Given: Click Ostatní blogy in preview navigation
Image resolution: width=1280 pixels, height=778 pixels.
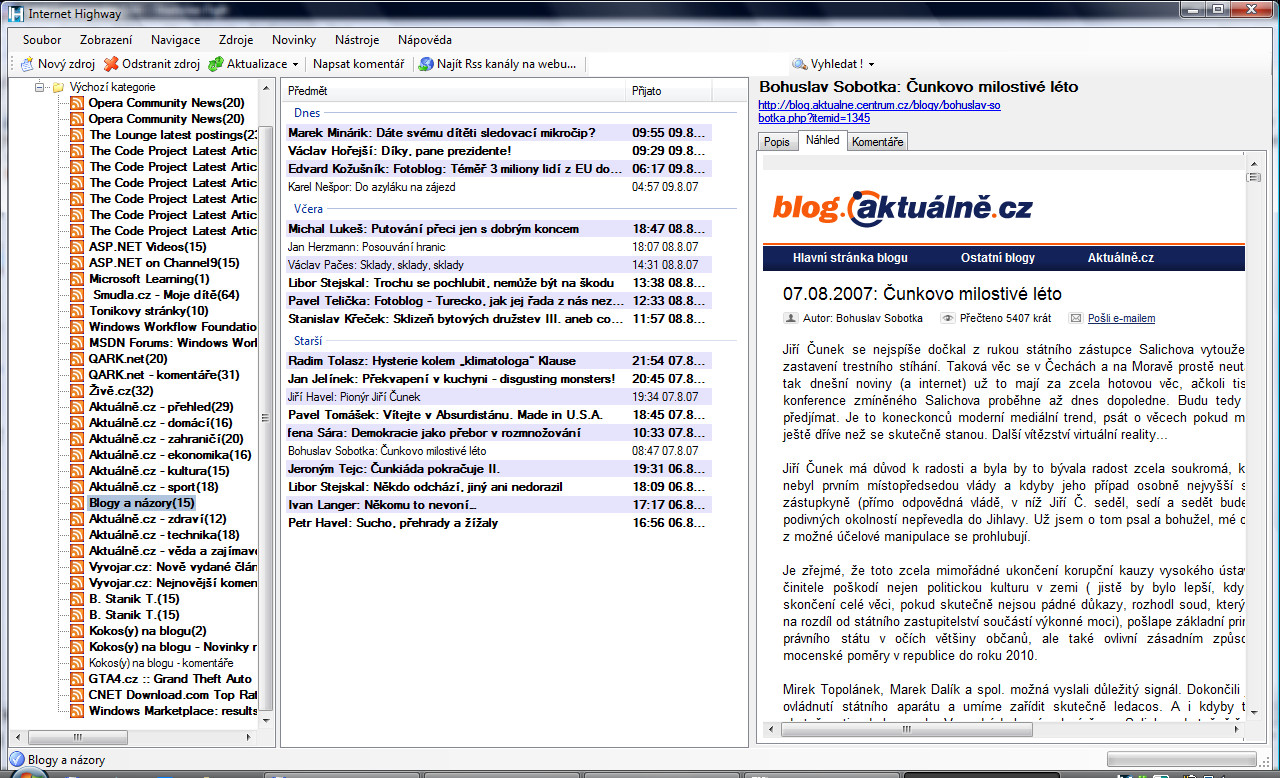Looking at the screenshot, I should pos(998,258).
